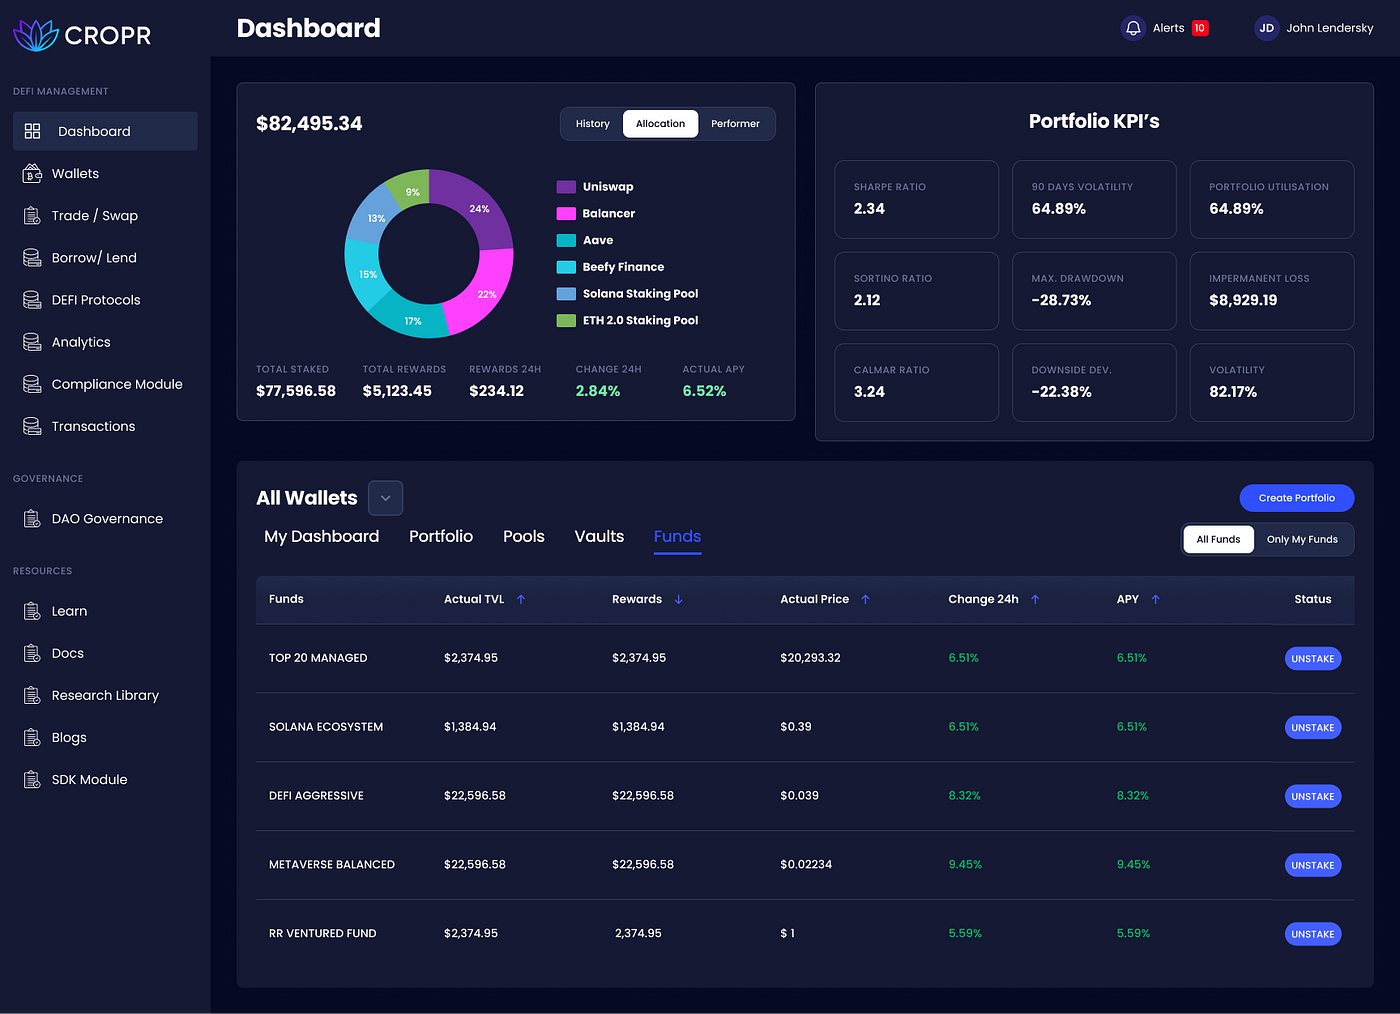This screenshot has height=1014, width=1400.
Task: Click the Docs sidebar icon
Action: coord(32,653)
